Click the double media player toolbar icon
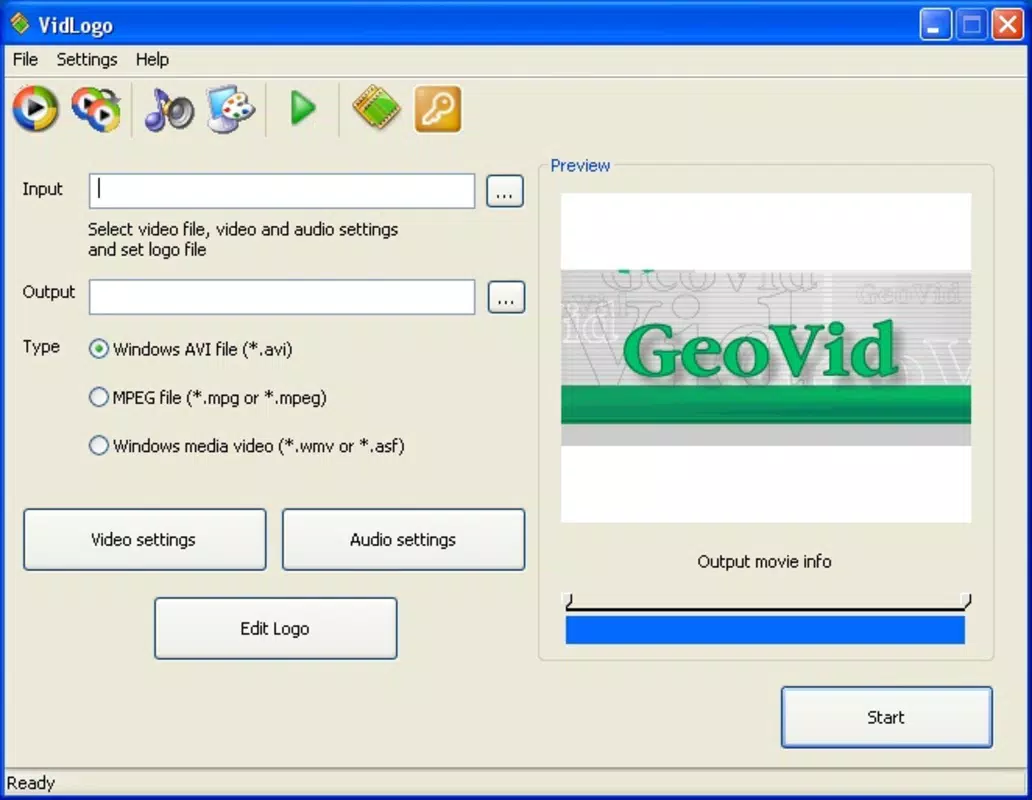1032x800 pixels. tap(96, 109)
